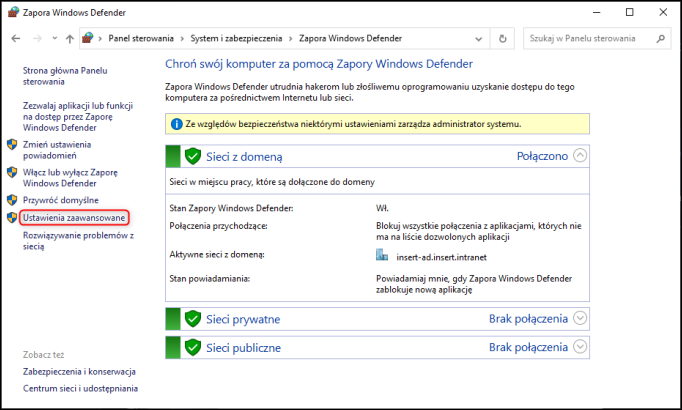This screenshot has width=682, height=410.
Task: Click 'Zapora Windows Defender' breadcrumb segment
Action: [x=350, y=38]
